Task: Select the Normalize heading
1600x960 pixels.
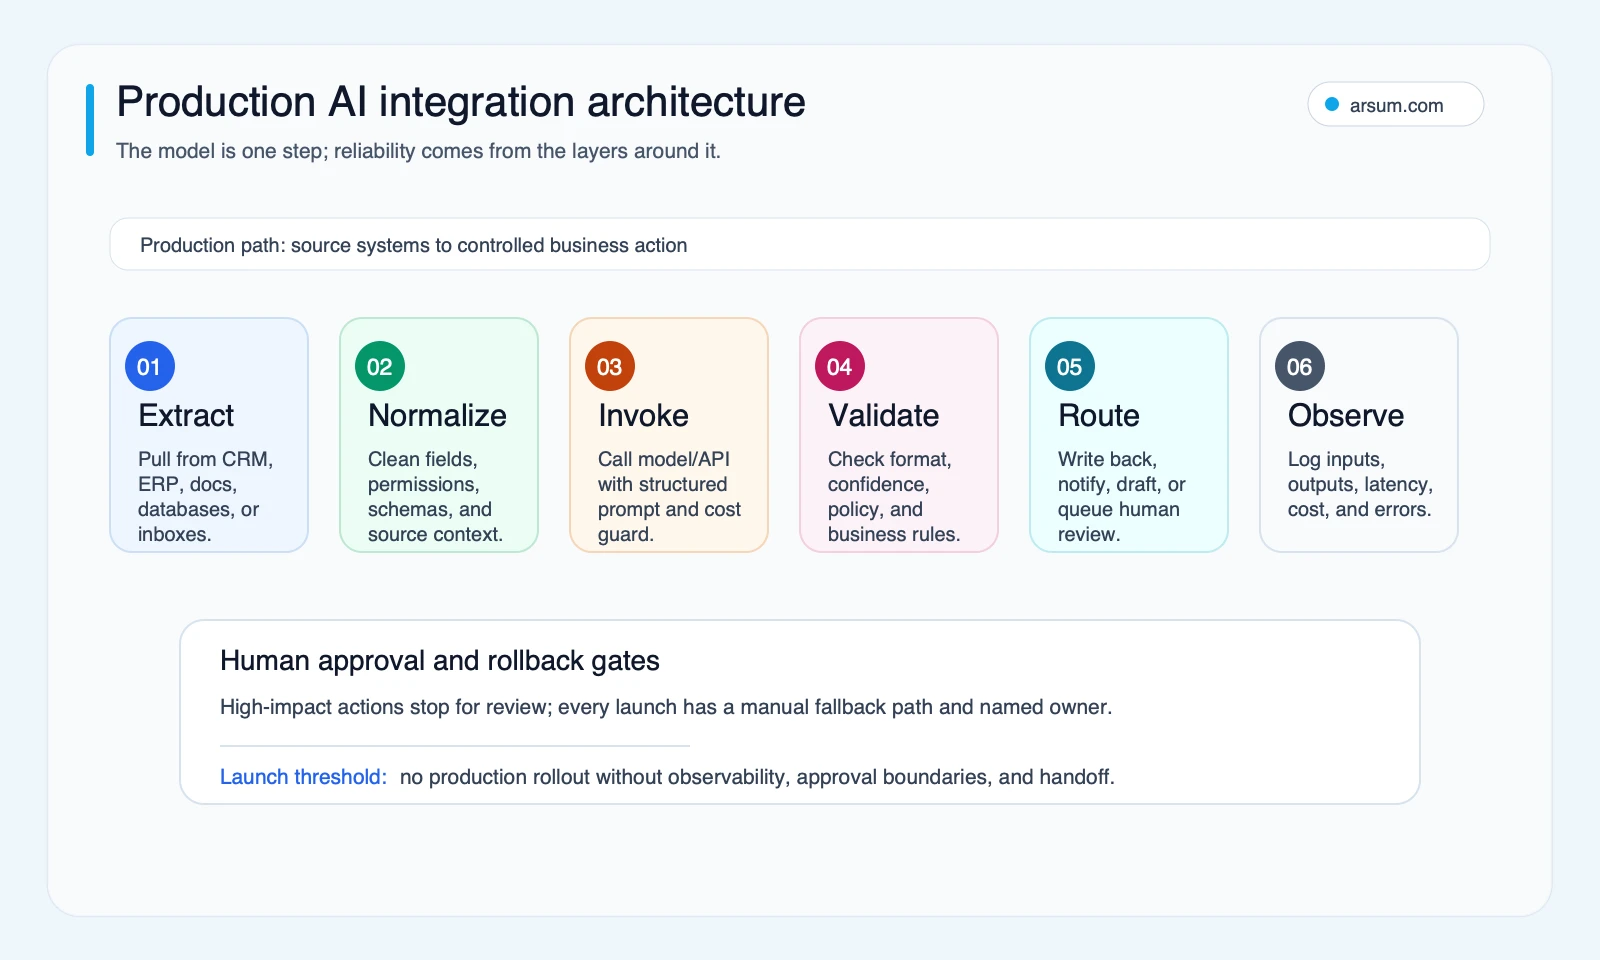Action: coord(437,415)
